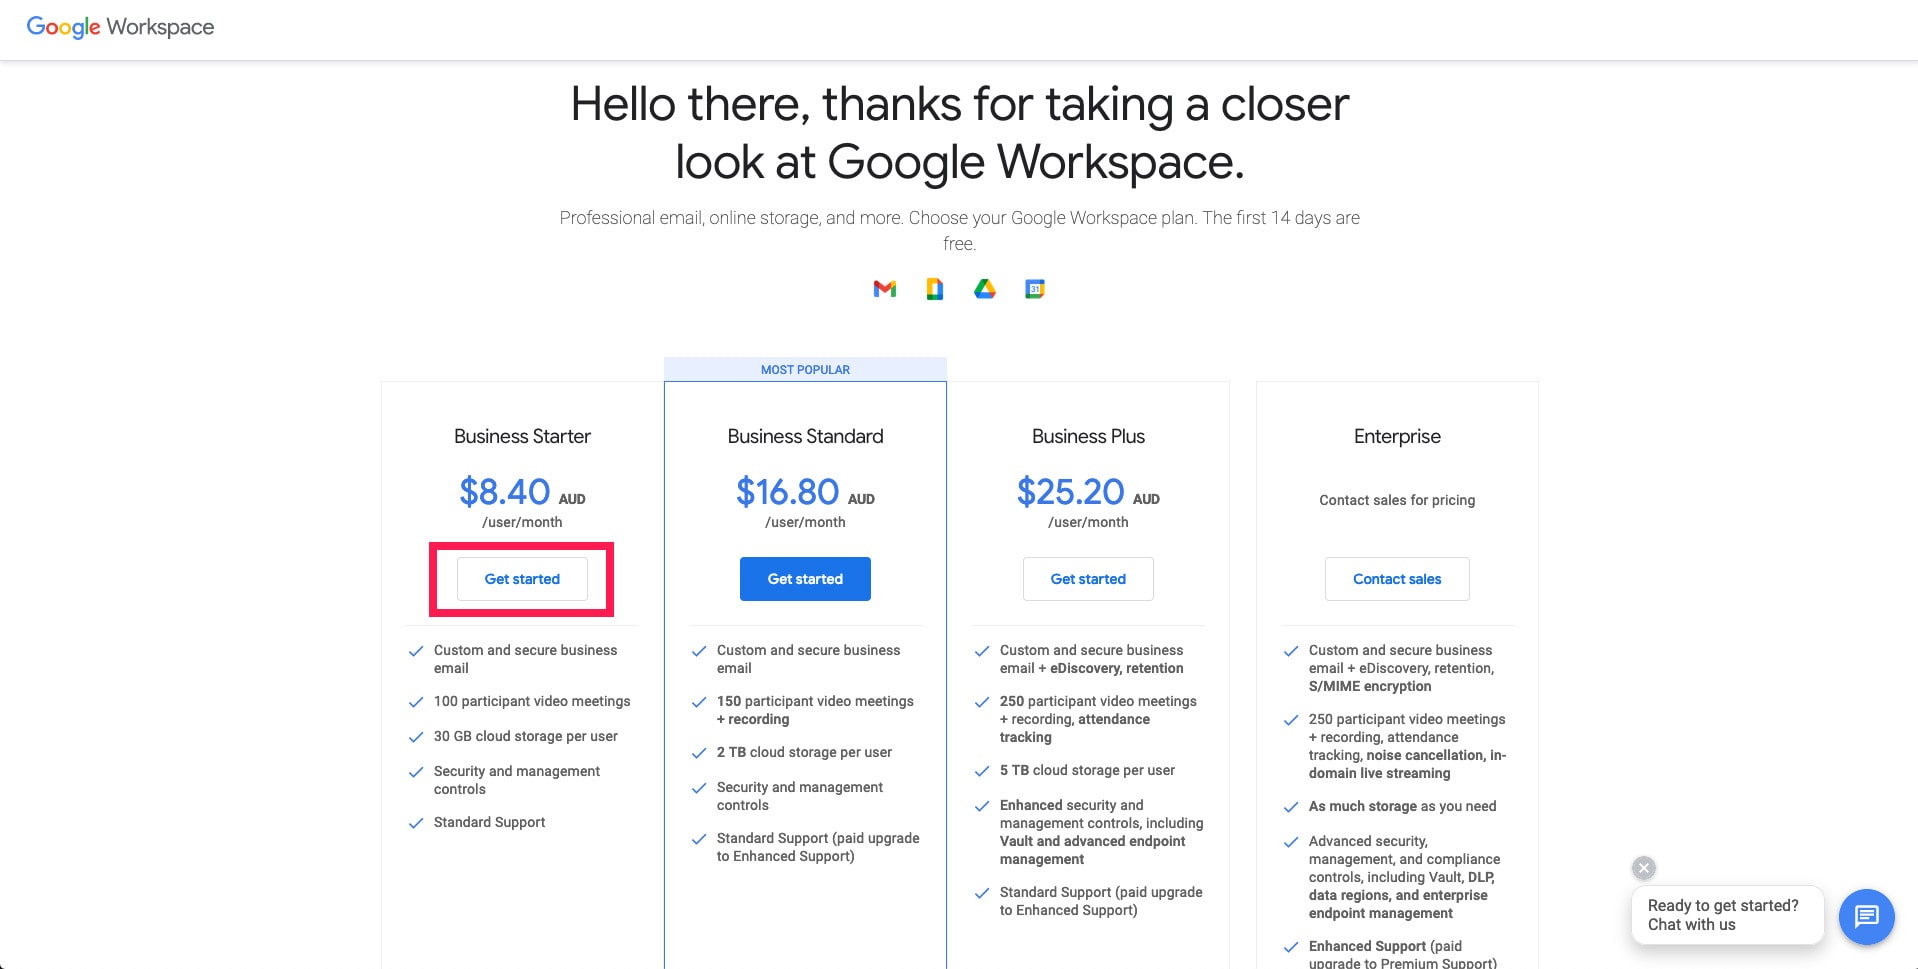Click '30 GB cloud storage per user' feature
The height and width of the screenshot is (969, 1918).
click(x=526, y=737)
